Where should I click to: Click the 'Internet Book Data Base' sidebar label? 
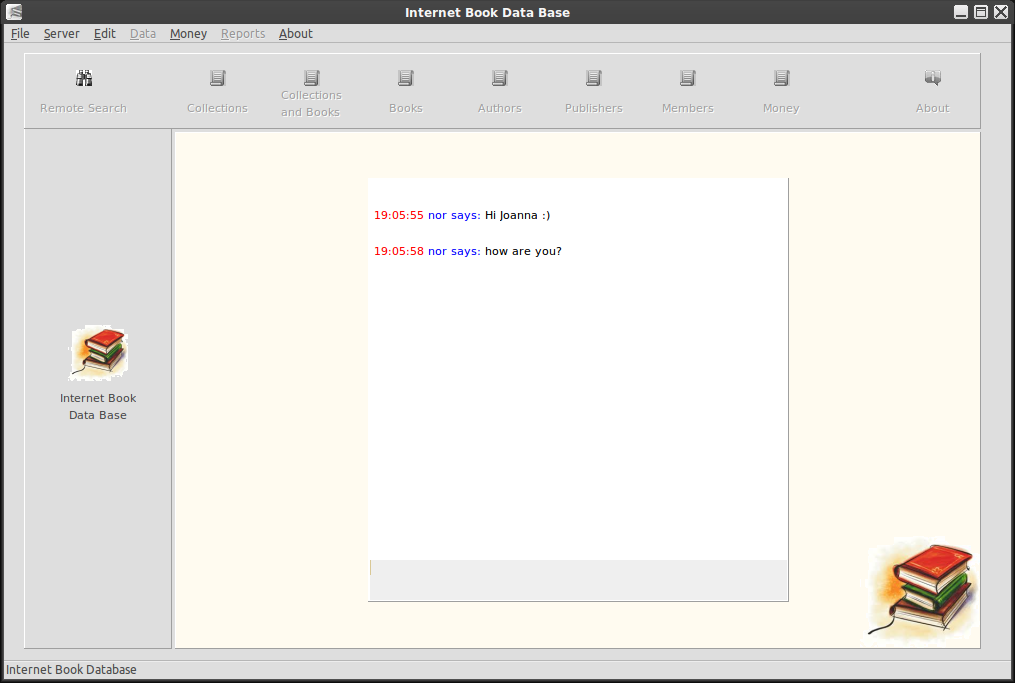pyautogui.click(x=98, y=407)
